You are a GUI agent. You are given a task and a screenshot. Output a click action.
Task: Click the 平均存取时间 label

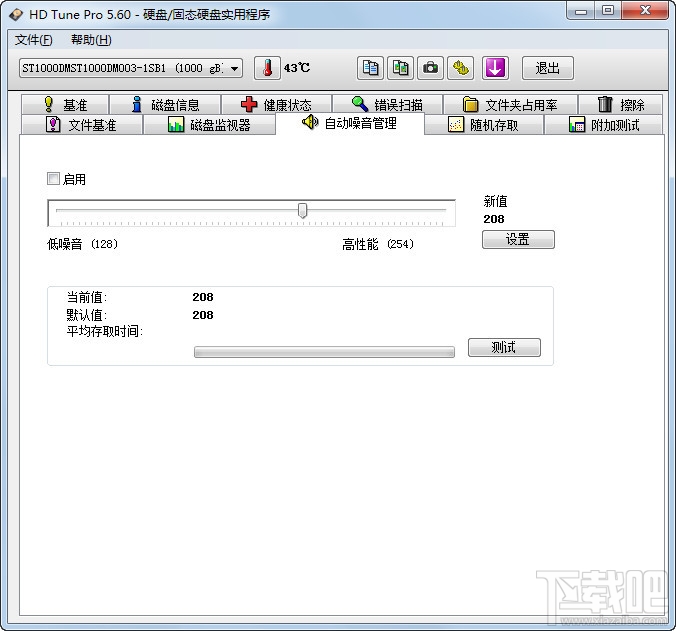pyautogui.click(x=105, y=331)
